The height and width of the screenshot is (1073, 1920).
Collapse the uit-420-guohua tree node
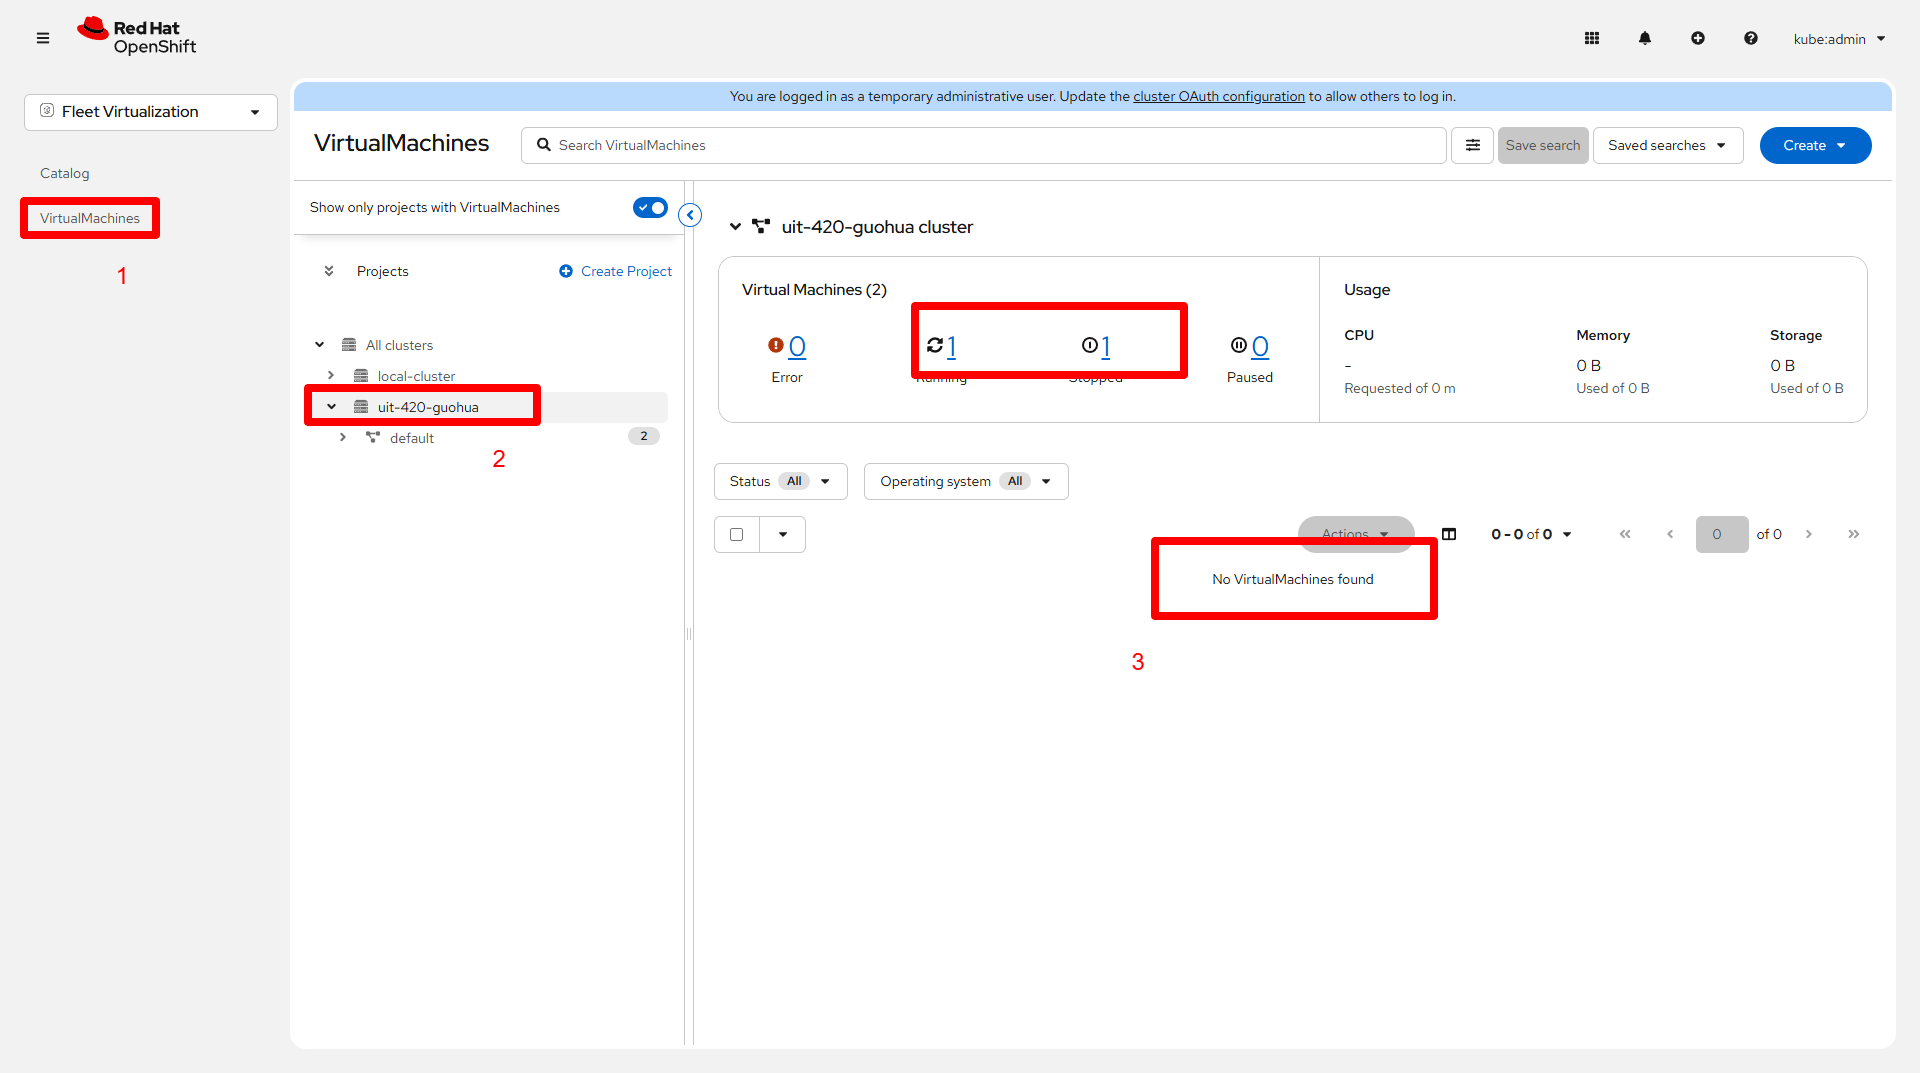coord(332,407)
